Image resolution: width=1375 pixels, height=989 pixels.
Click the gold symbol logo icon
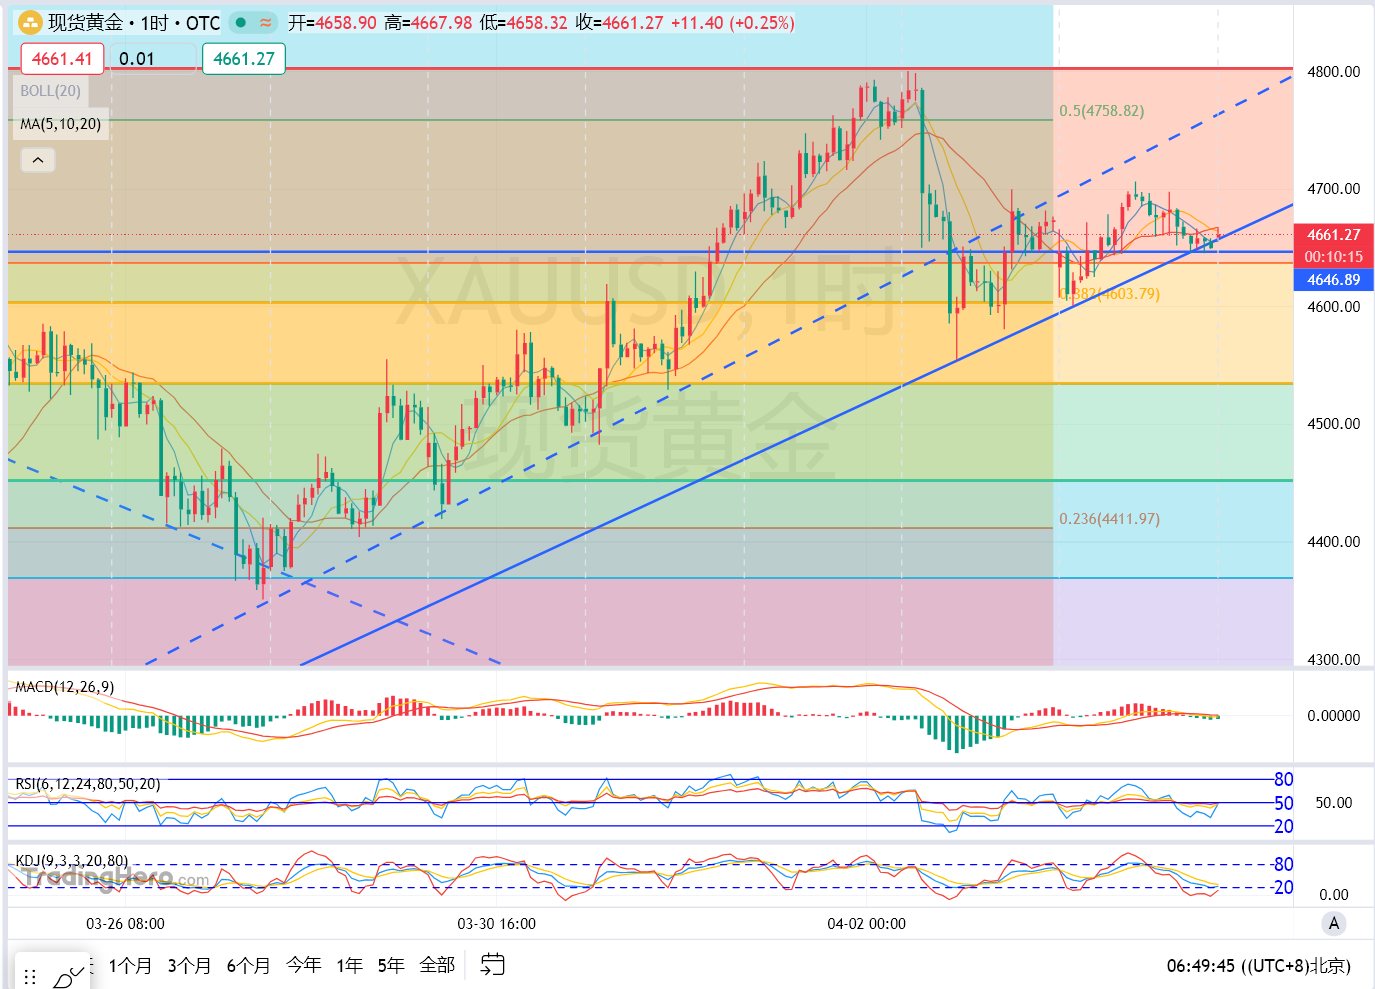click(30, 22)
